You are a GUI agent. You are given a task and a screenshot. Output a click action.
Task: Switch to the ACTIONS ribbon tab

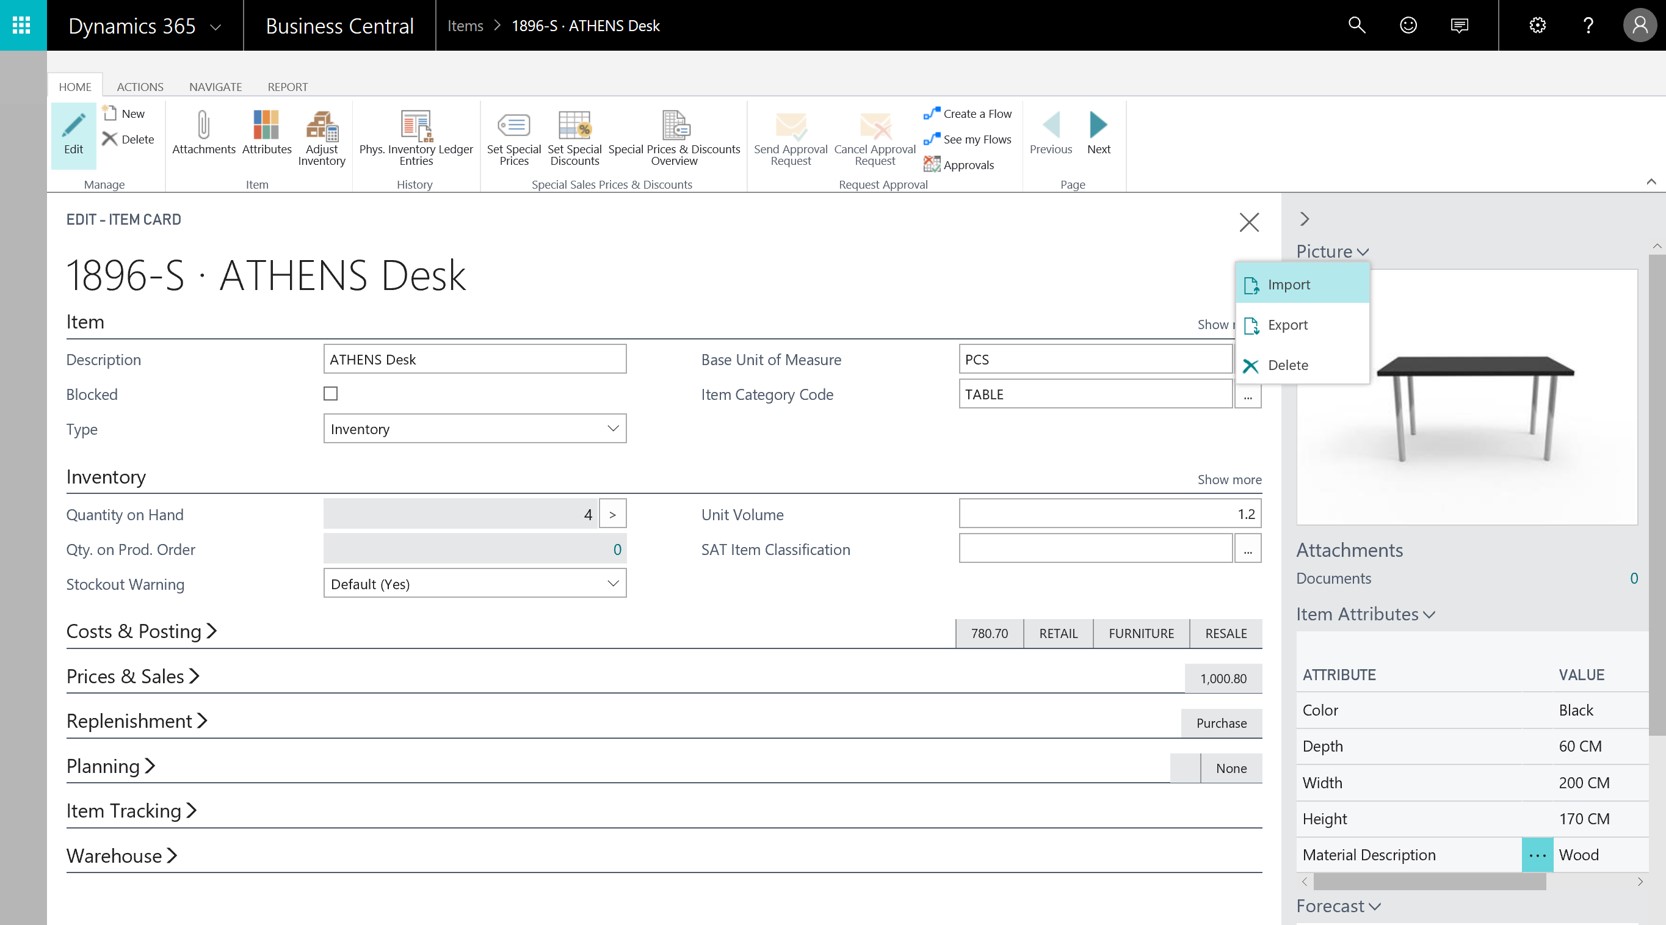pyautogui.click(x=140, y=87)
